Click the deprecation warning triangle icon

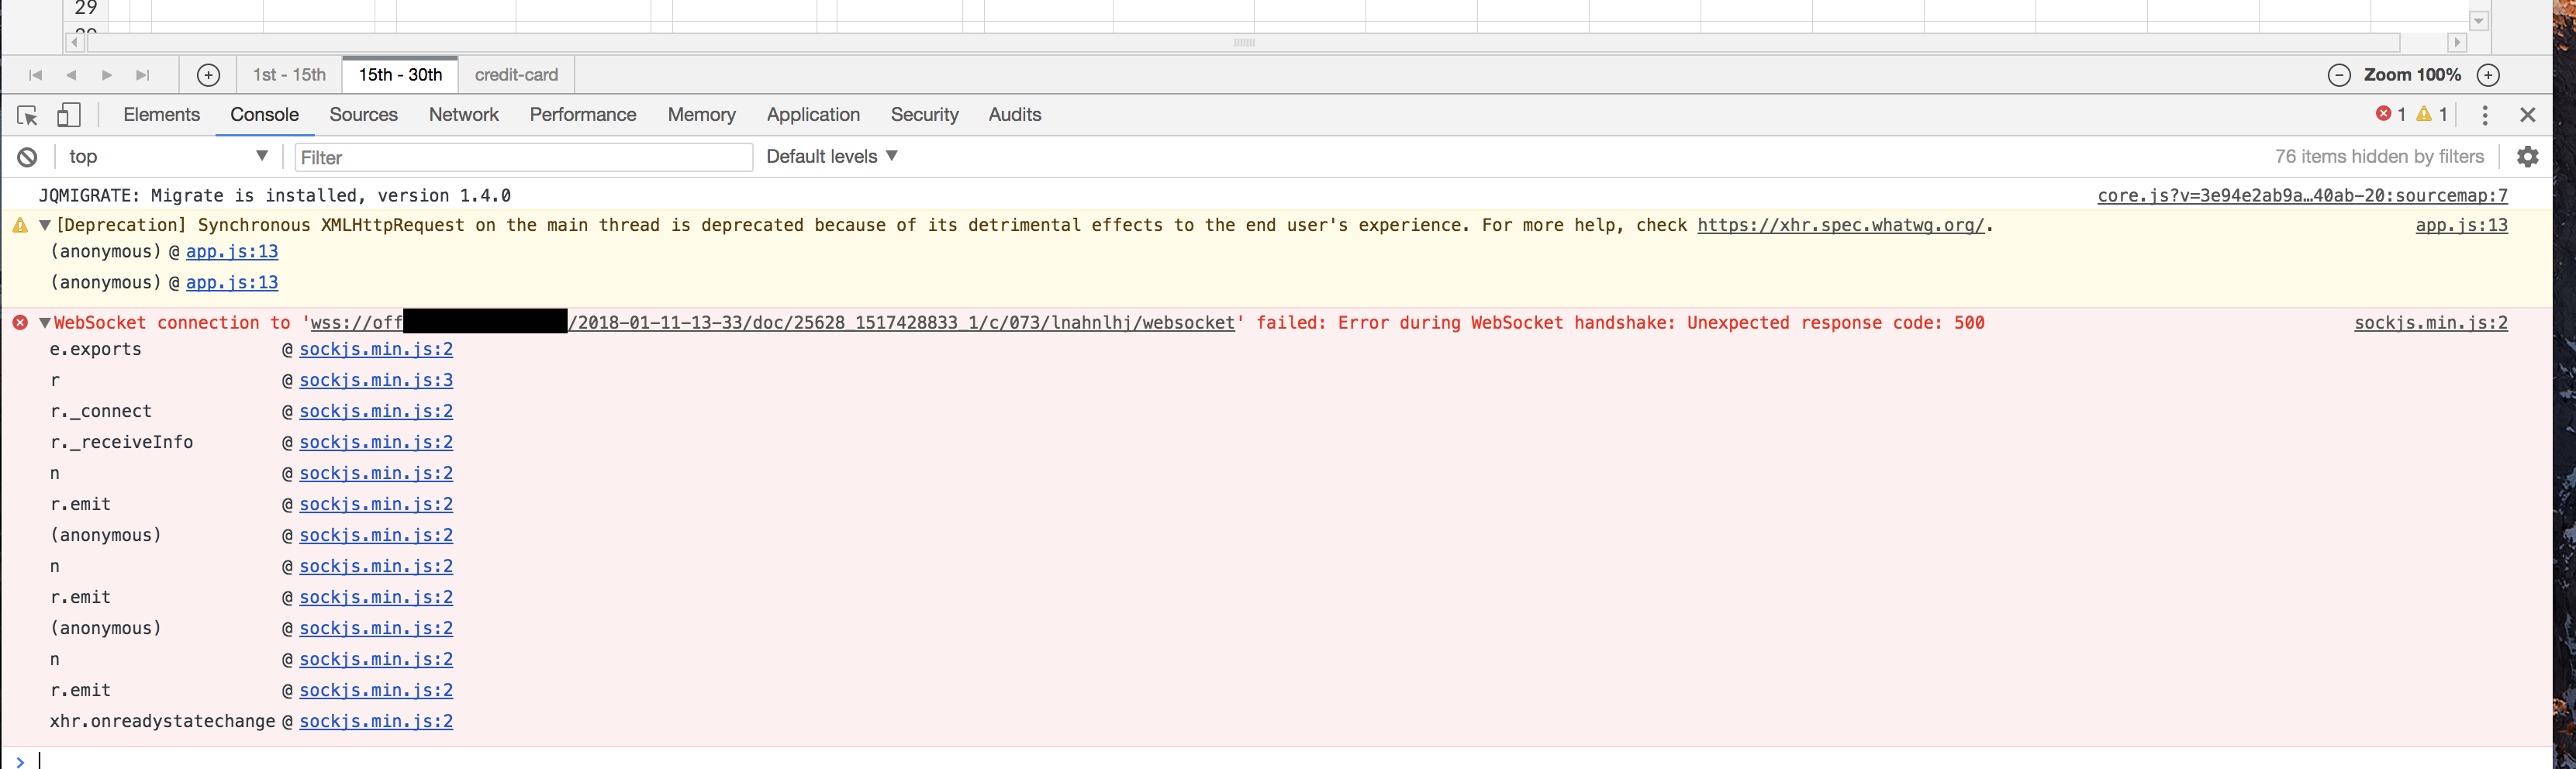point(20,226)
